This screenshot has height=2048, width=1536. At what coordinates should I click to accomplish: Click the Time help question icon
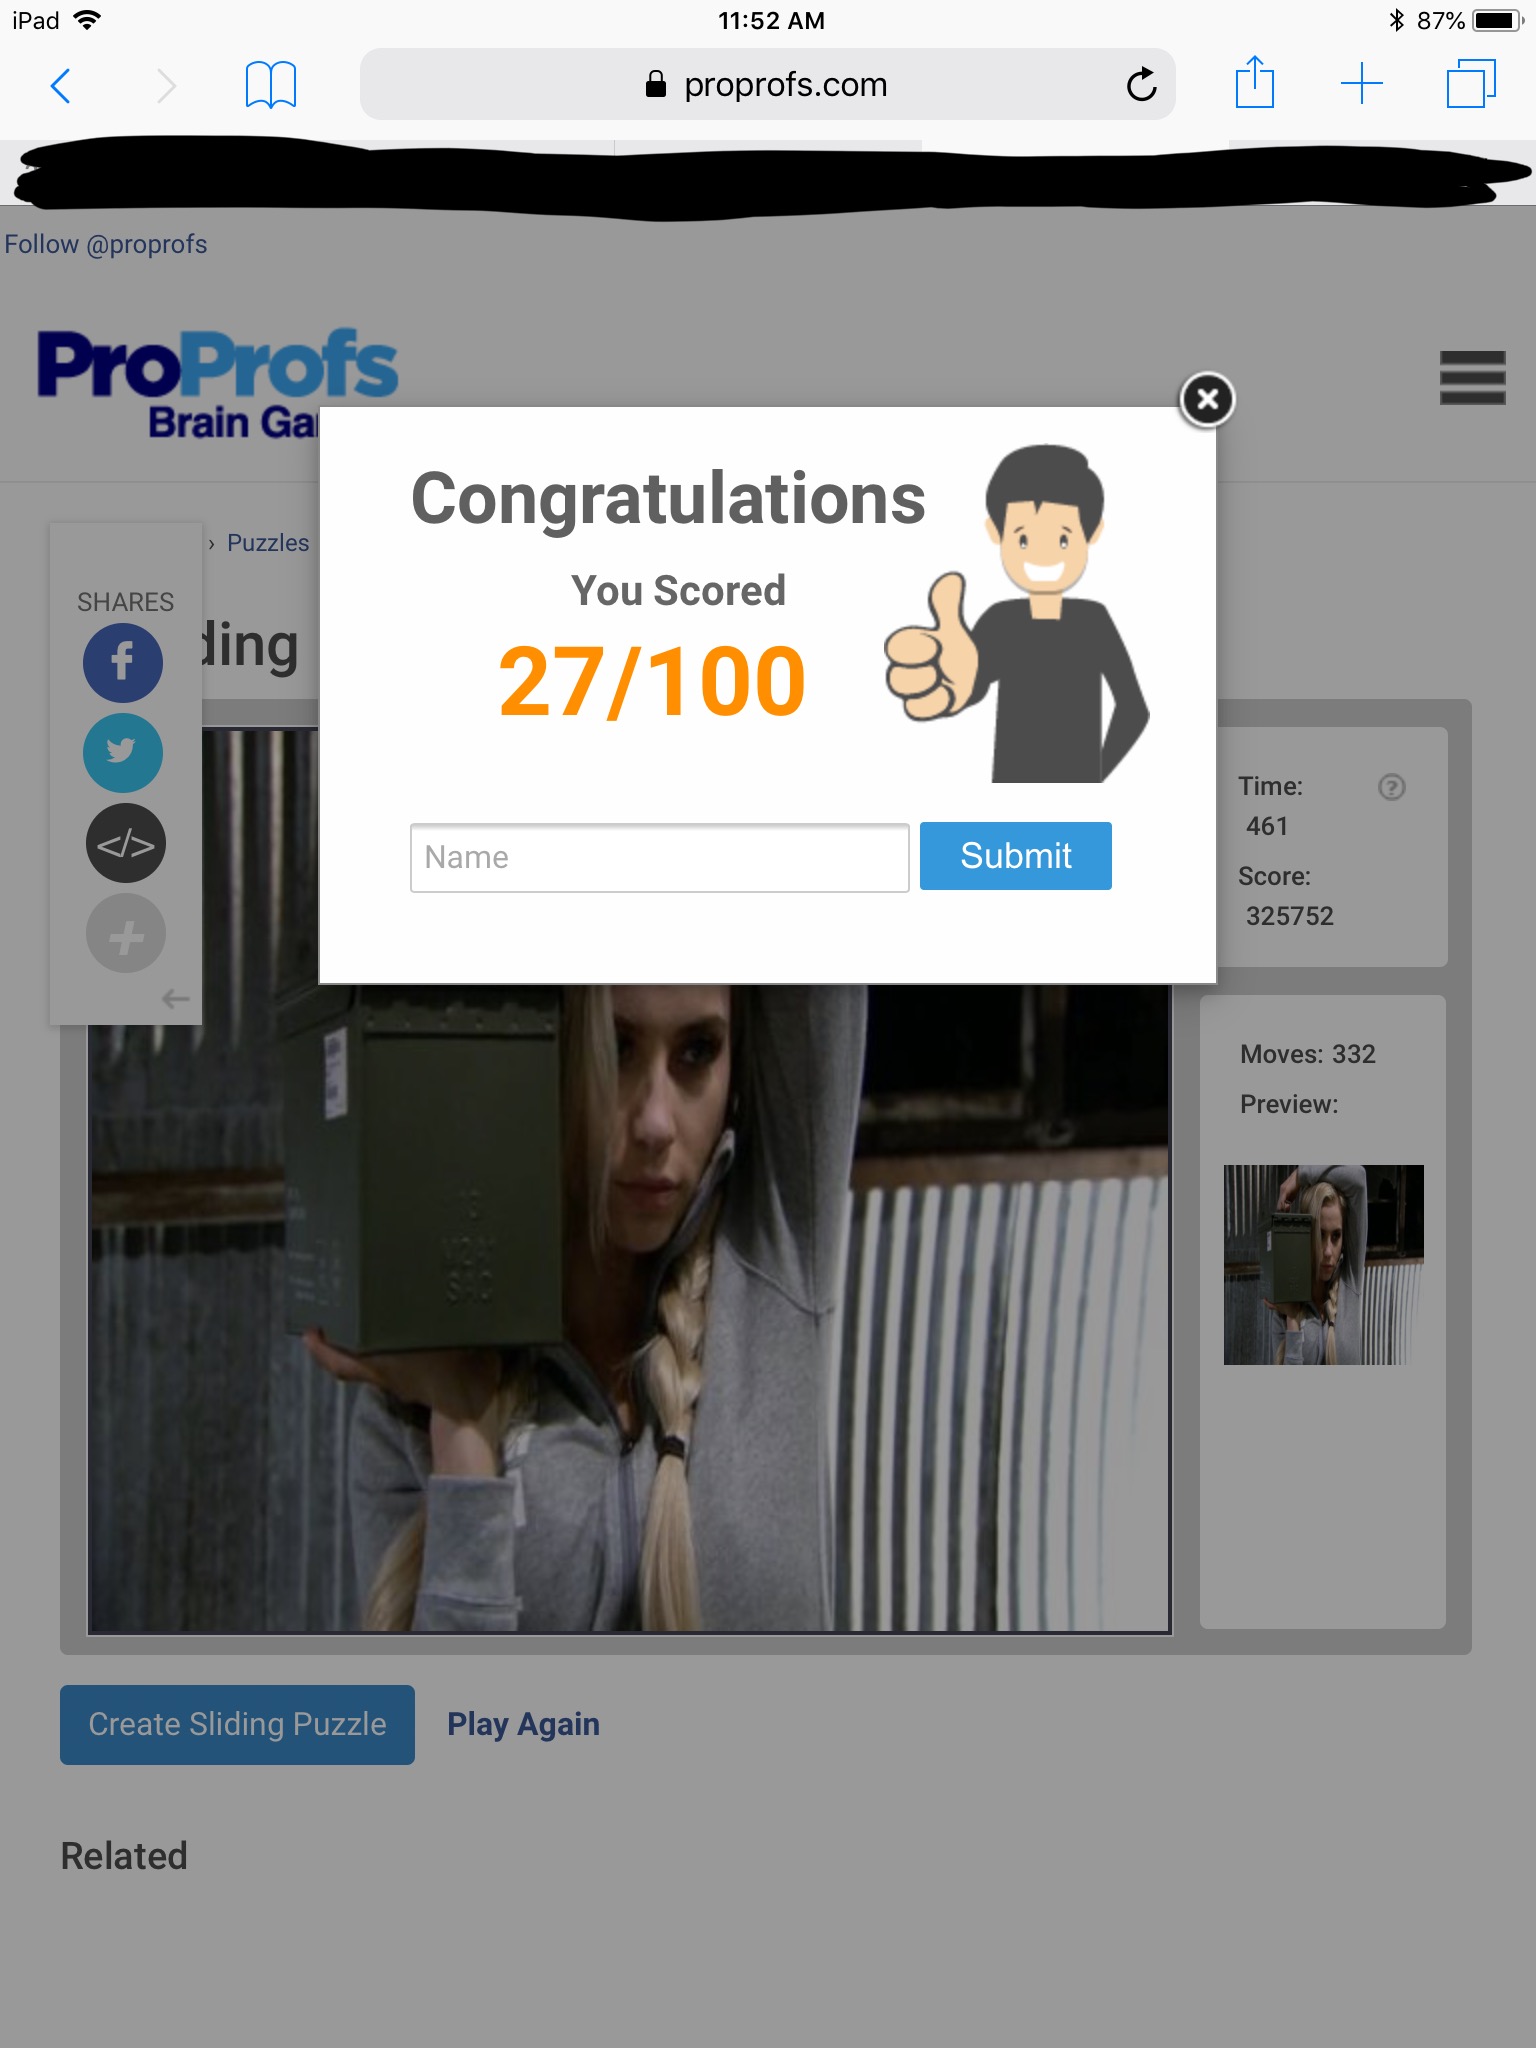1391,787
